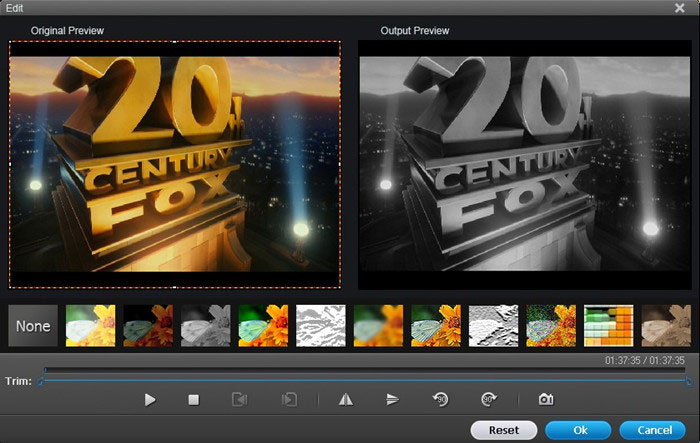Apply the dark contrast butterfly effect thumbnail

tap(148, 326)
